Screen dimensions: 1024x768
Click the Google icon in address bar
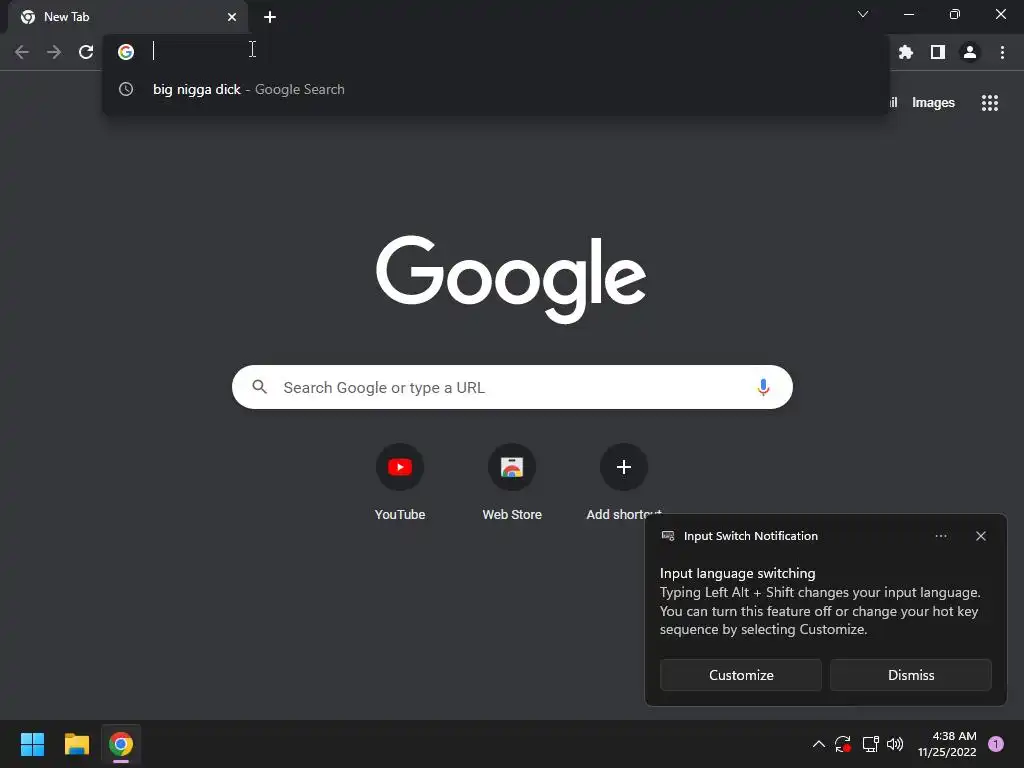[126, 52]
